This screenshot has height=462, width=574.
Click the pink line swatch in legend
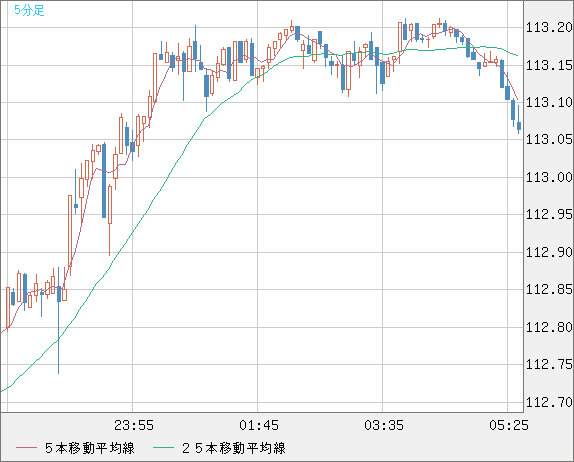26,448
